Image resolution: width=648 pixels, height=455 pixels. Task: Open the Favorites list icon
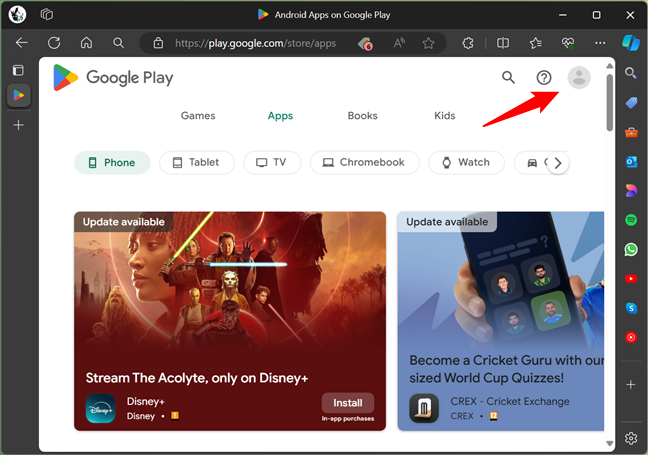tap(536, 43)
